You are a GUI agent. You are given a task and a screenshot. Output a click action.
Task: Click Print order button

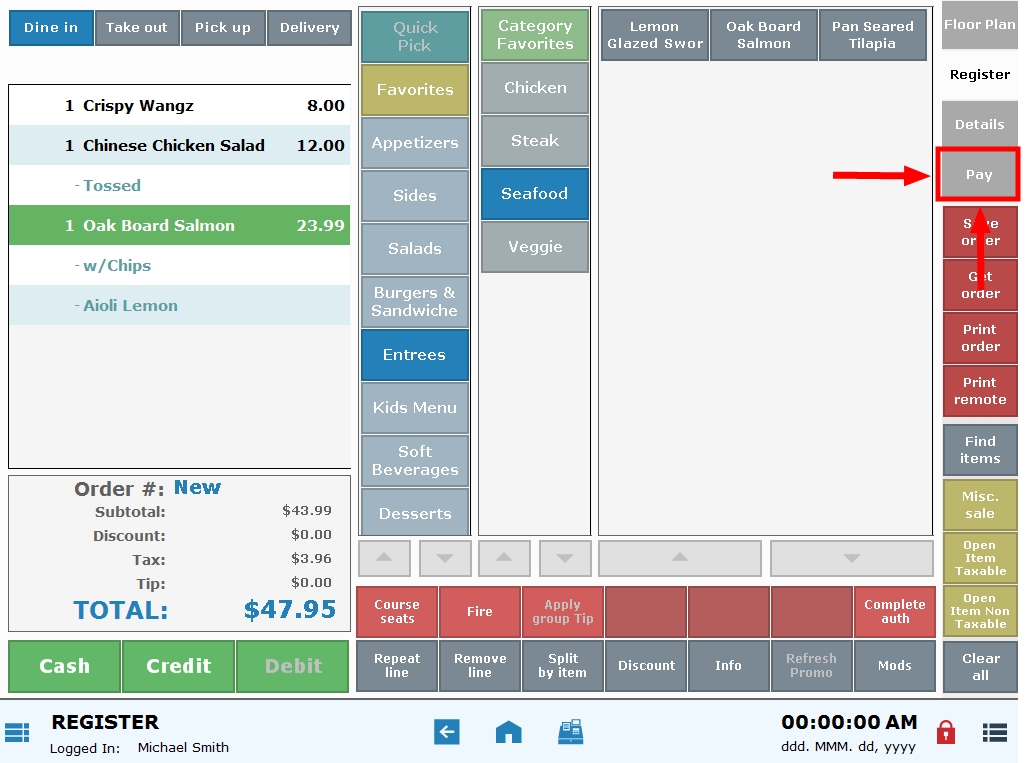(x=980, y=338)
